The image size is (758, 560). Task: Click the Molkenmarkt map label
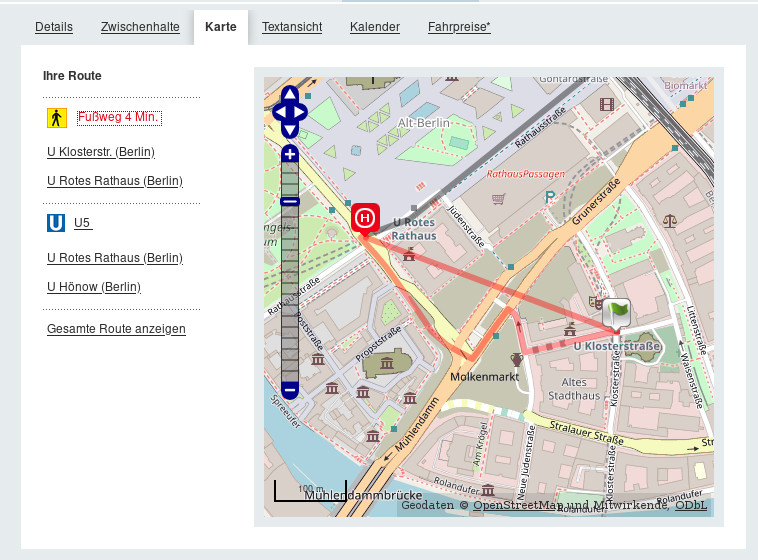[484, 377]
